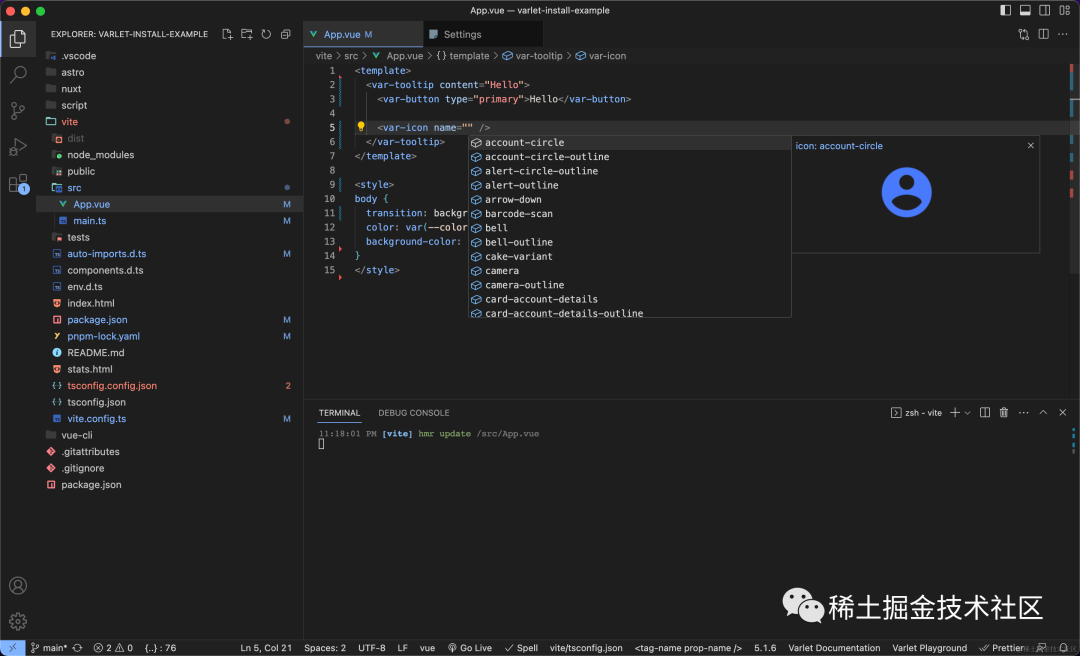The width and height of the screenshot is (1080, 656).
Task: Open the Run and Debug view
Action: coord(18,147)
